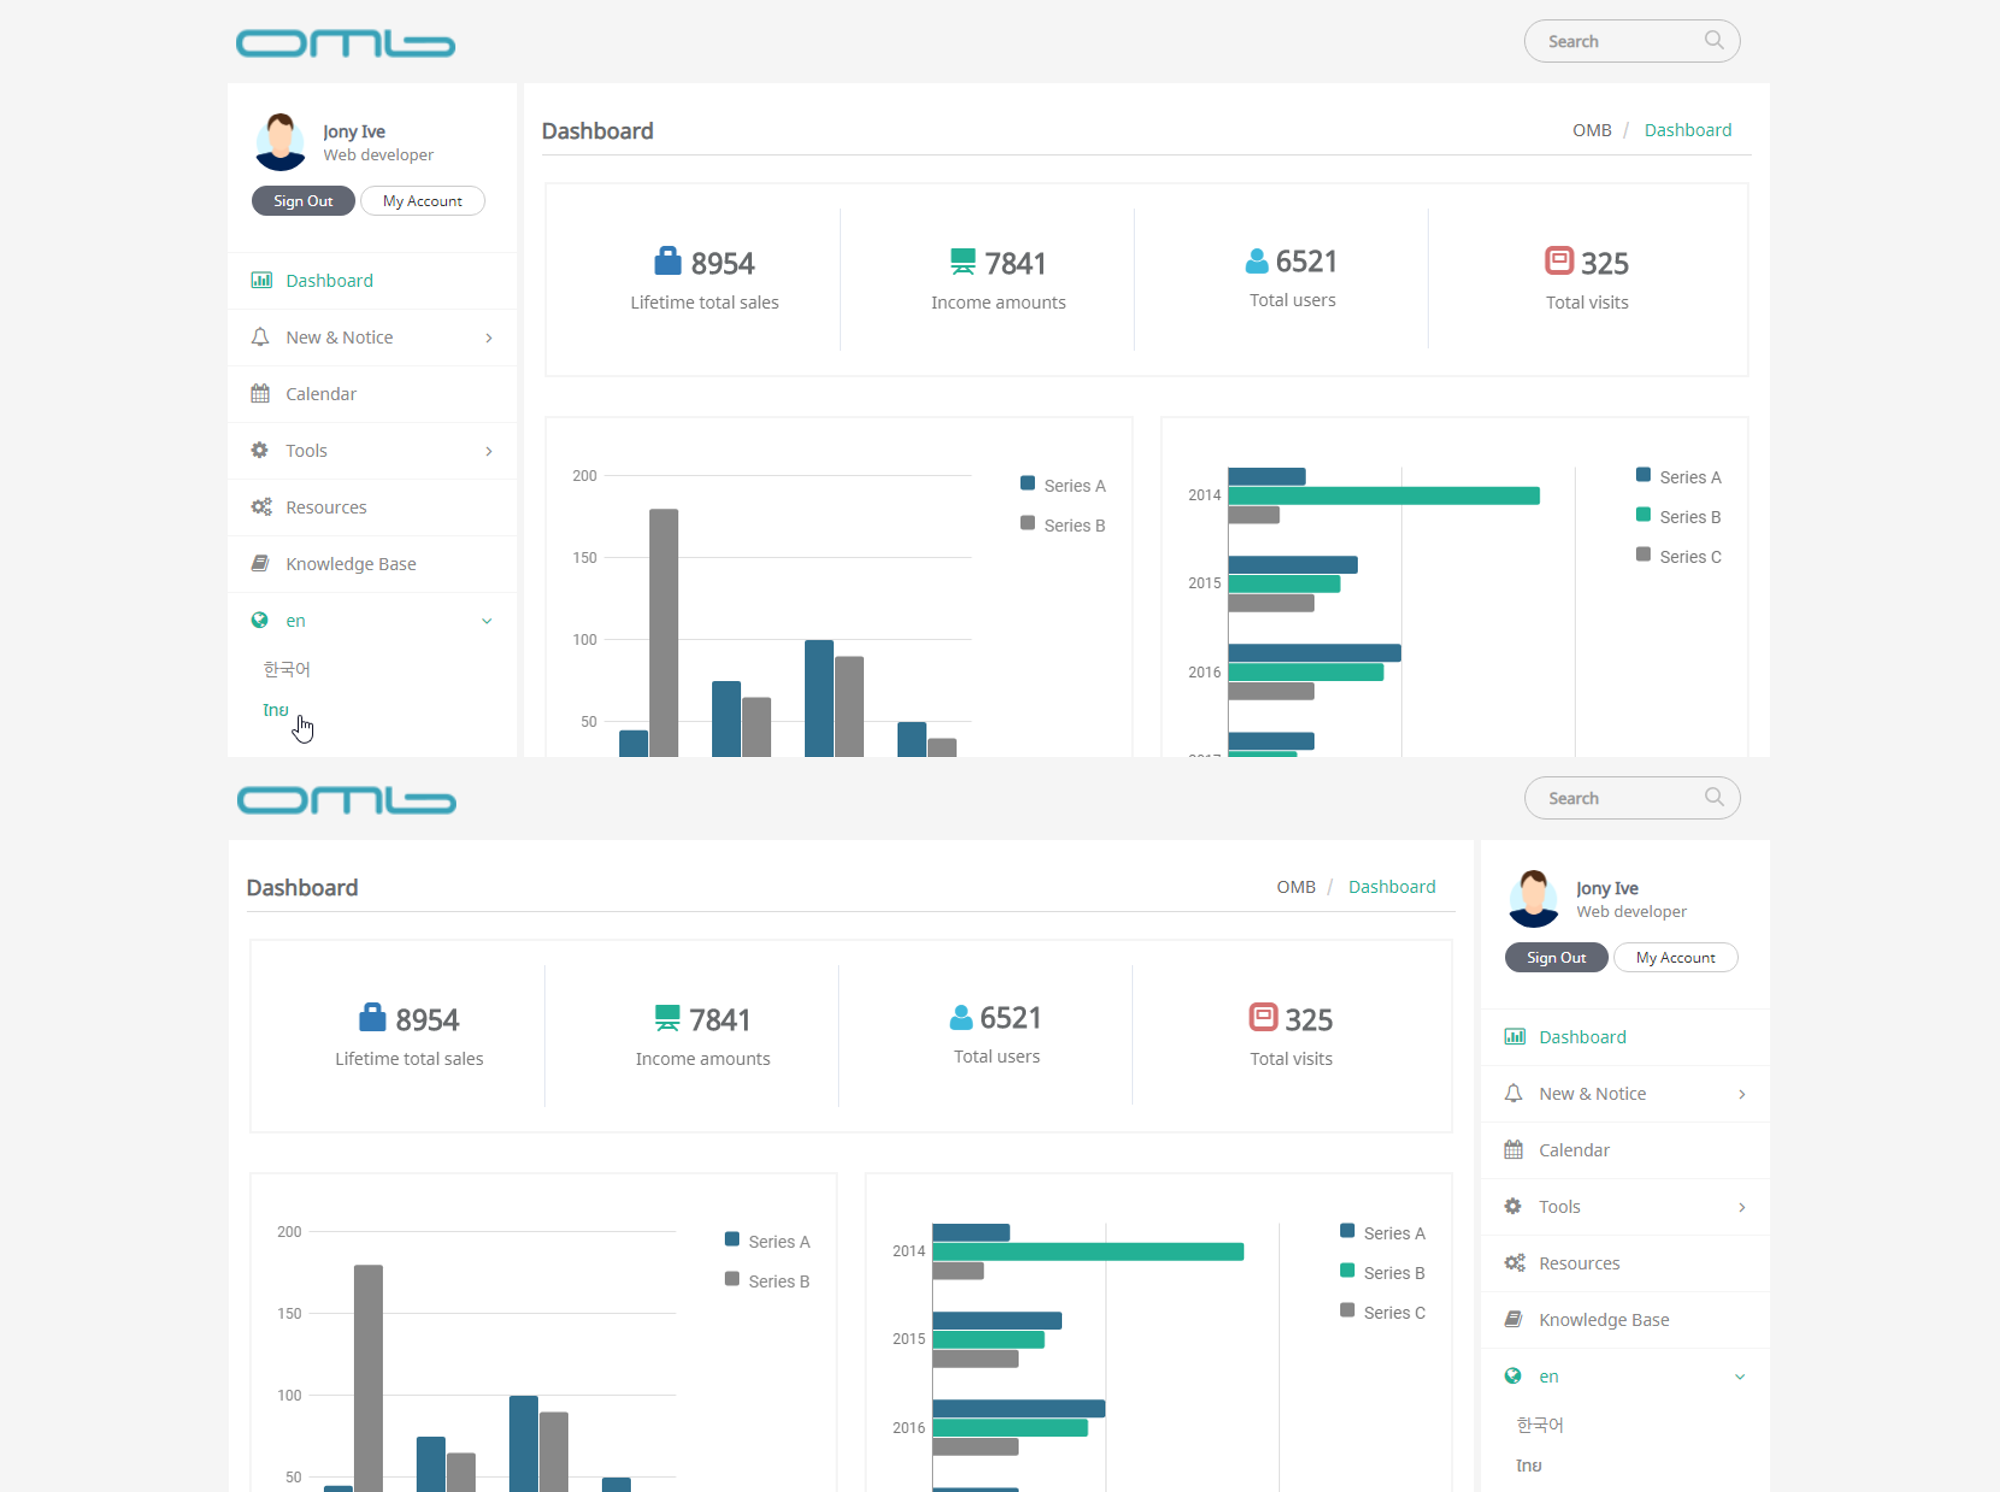Screen dimensions: 2000x1492
Task: Click the bell icon in the left sidebar
Action: (x=260, y=337)
